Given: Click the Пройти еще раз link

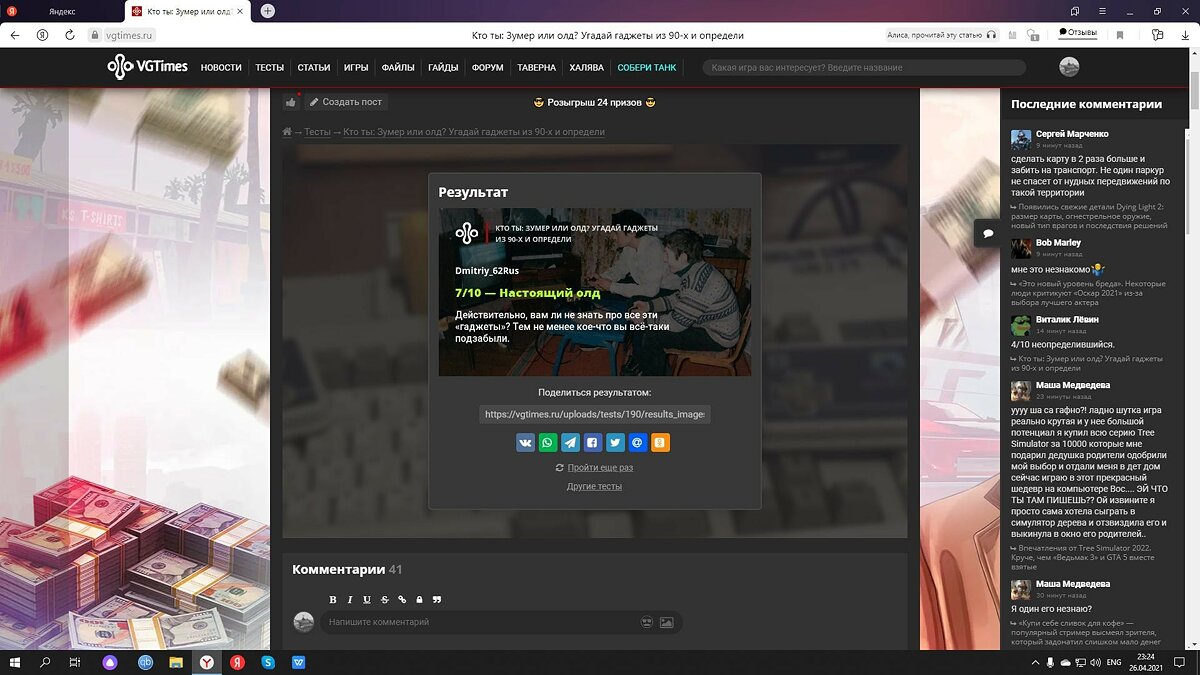Looking at the screenshot, I should pos(599,467).
